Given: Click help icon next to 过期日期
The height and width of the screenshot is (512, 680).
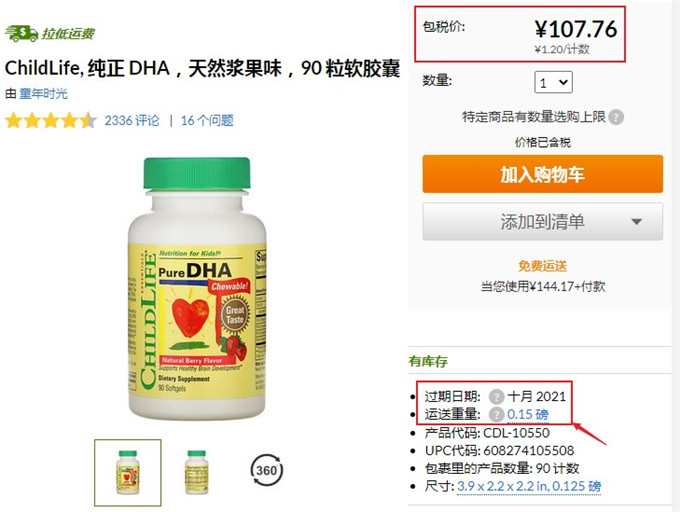Looking at the screenshot, I should pyautogui.click(x=496, y=396).
